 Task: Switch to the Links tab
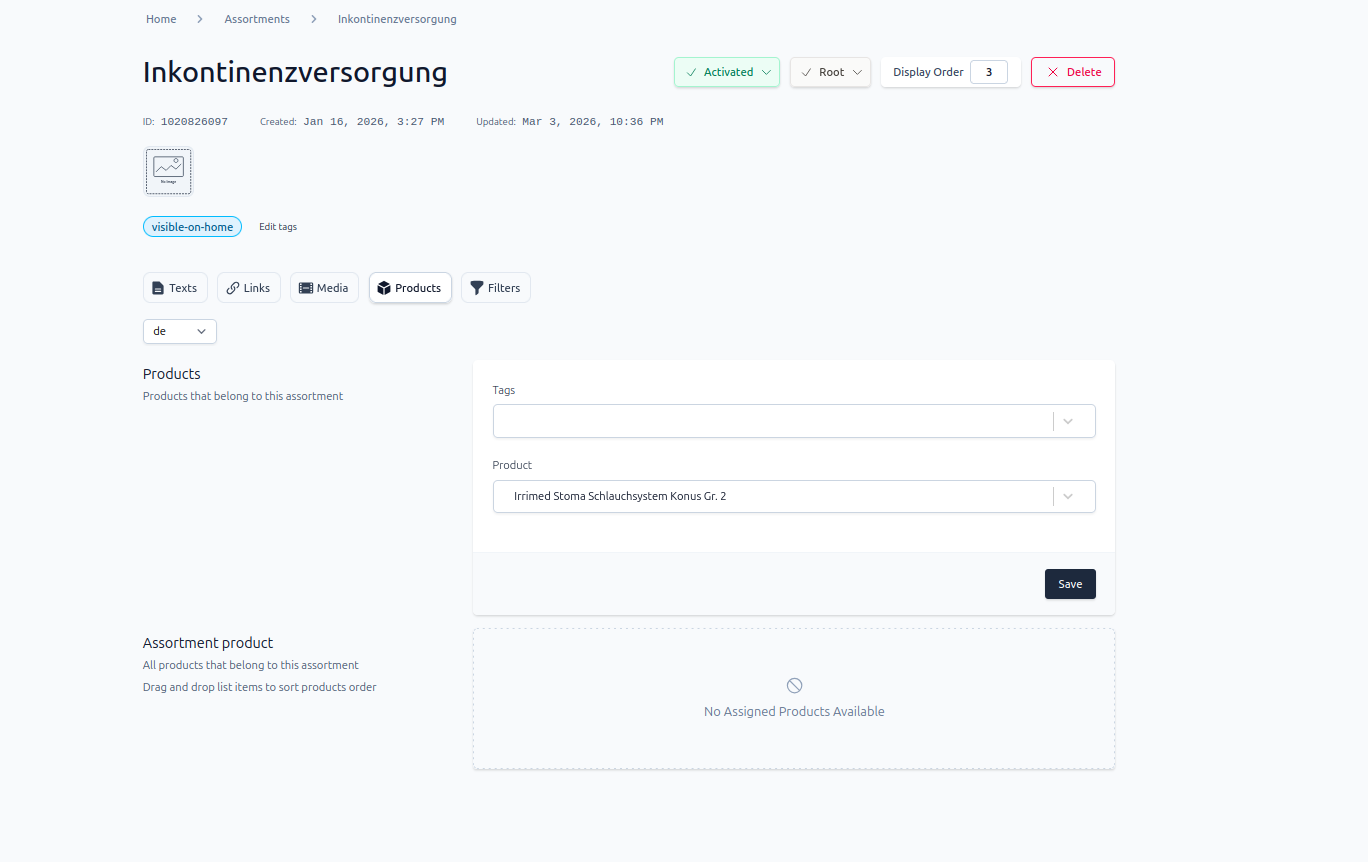(249, 288)
